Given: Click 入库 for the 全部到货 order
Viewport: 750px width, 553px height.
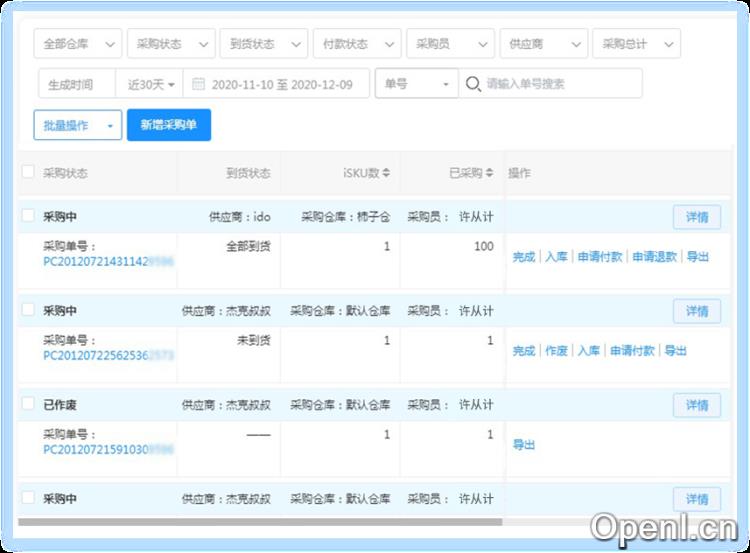Looking at the screenshot, I should click(556, 257).
